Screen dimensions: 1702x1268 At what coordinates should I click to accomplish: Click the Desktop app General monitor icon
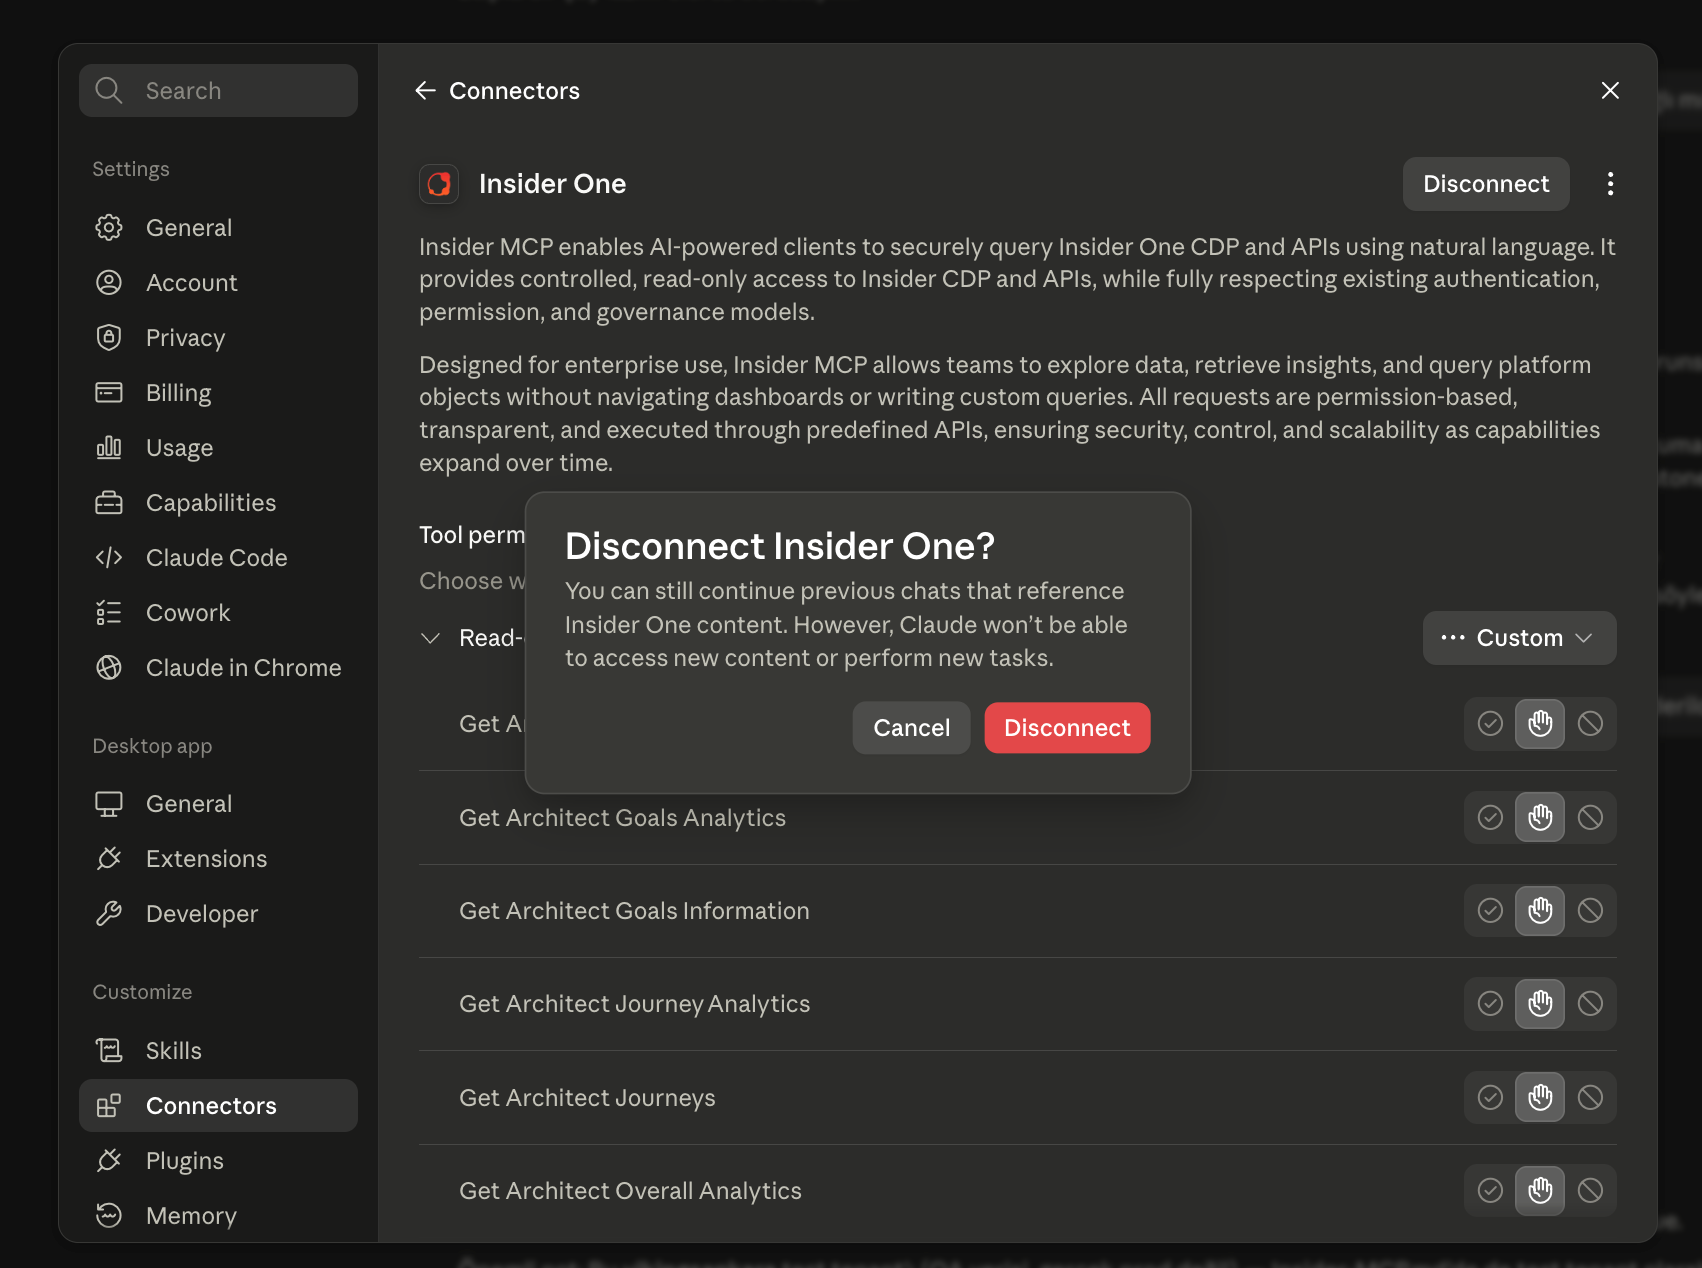[109, 804]
